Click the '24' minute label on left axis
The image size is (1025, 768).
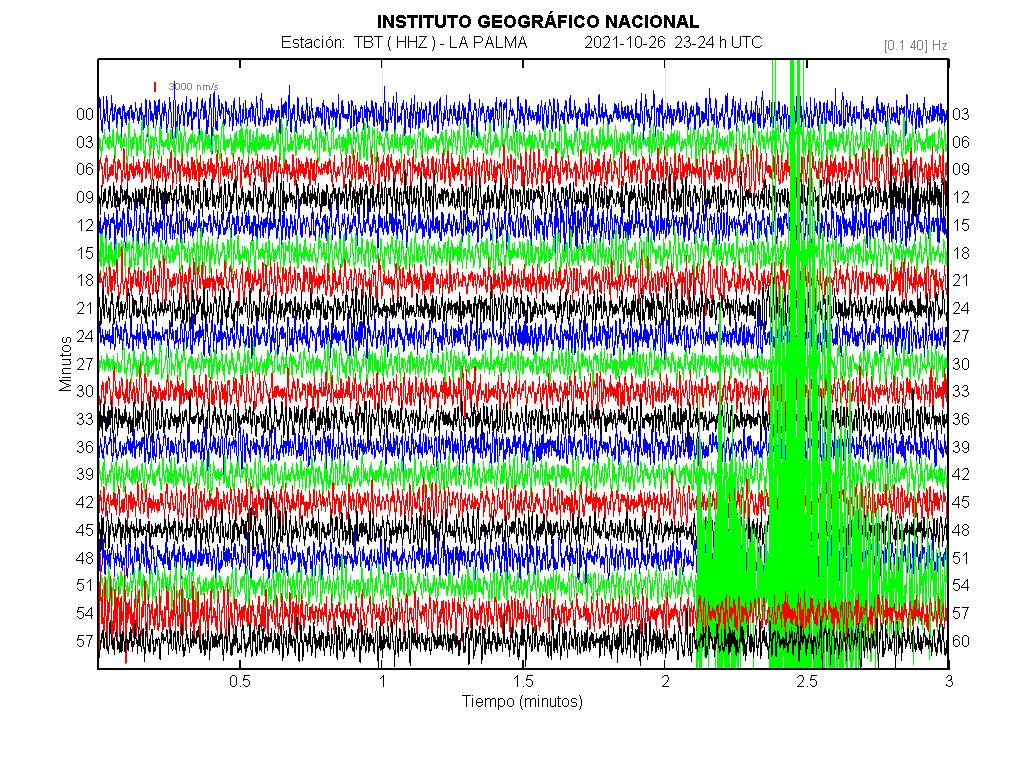(x=85, y=336)
